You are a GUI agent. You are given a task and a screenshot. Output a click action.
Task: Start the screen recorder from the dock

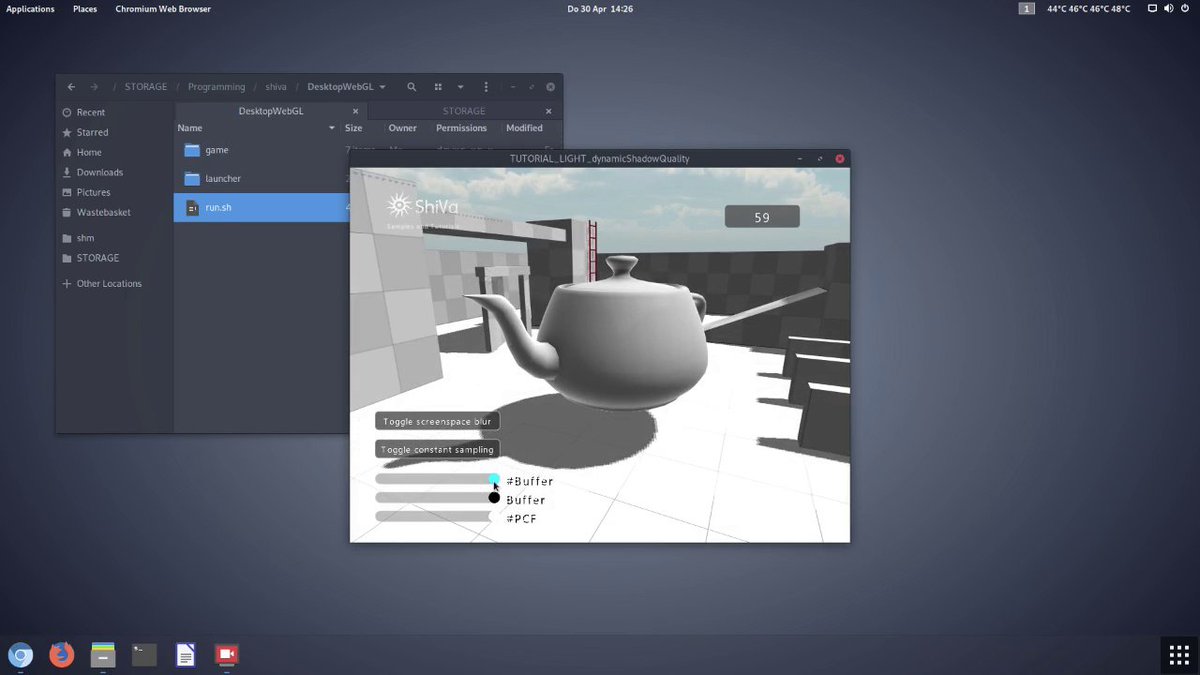(226, 655)
